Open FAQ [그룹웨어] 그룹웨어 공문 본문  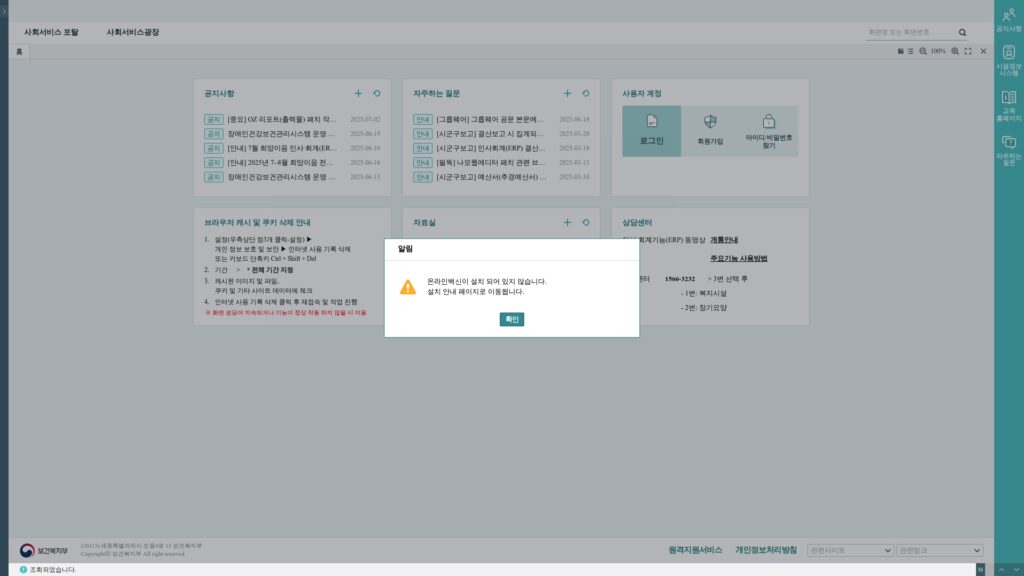[x=490, y=120]
